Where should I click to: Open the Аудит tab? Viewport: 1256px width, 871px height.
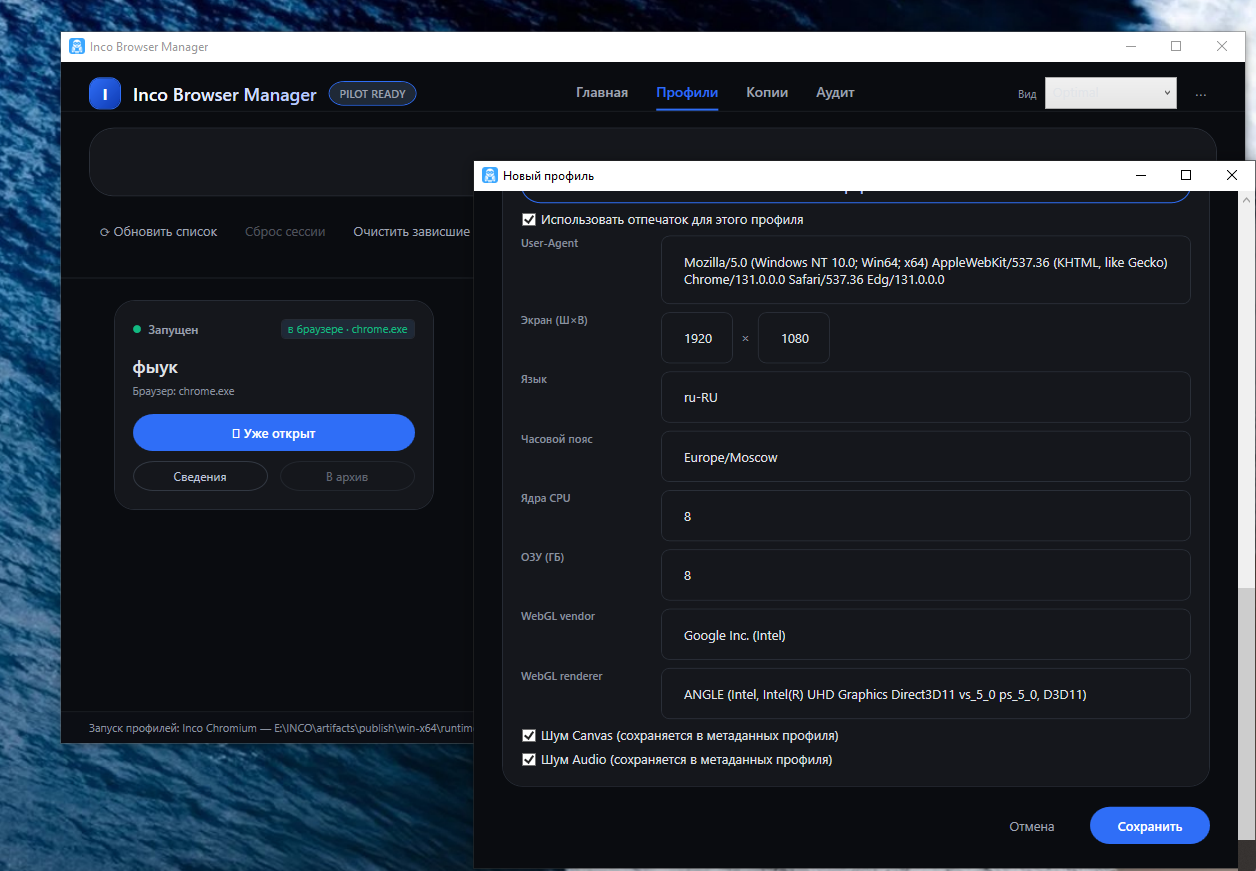coord(835,92)
